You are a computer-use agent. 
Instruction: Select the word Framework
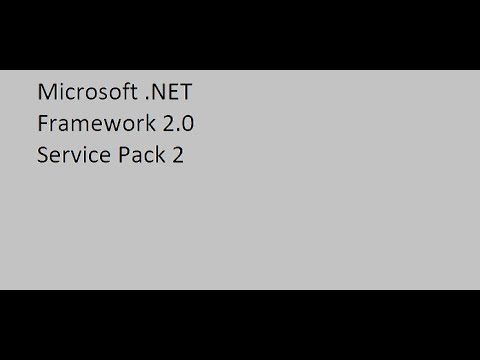pos(97,123)
